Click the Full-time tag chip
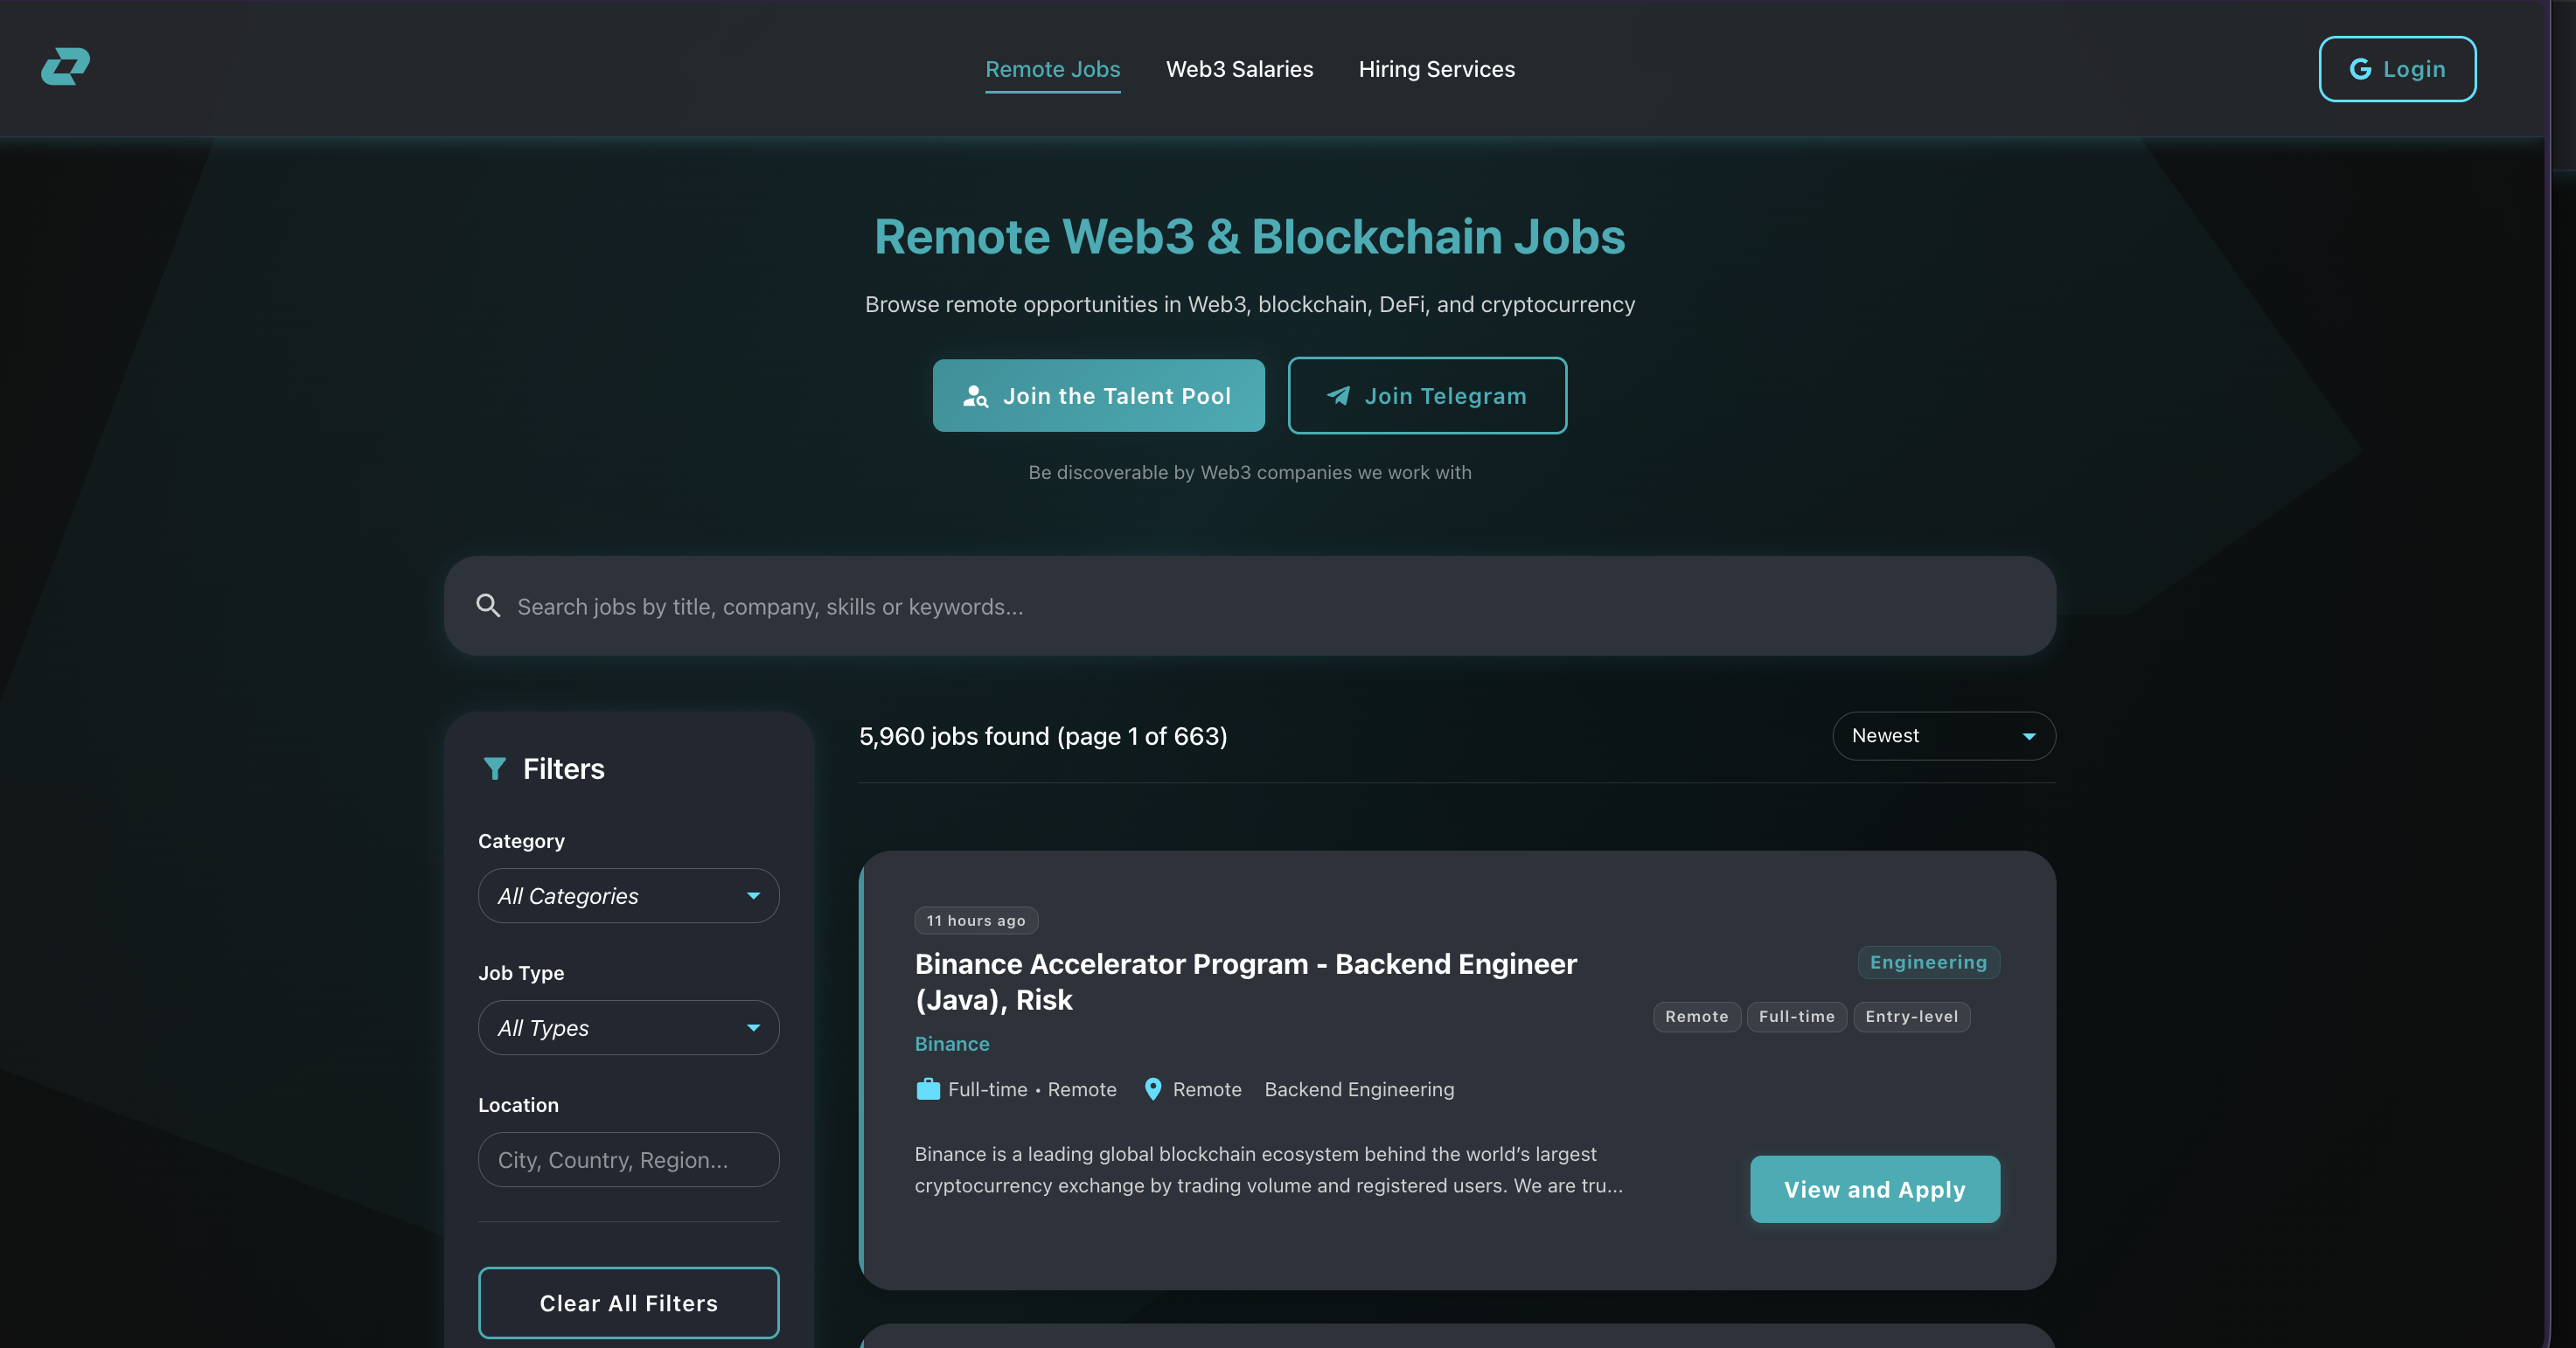Viewport: 2576px width, 1348px height. click(1796, 1017)
